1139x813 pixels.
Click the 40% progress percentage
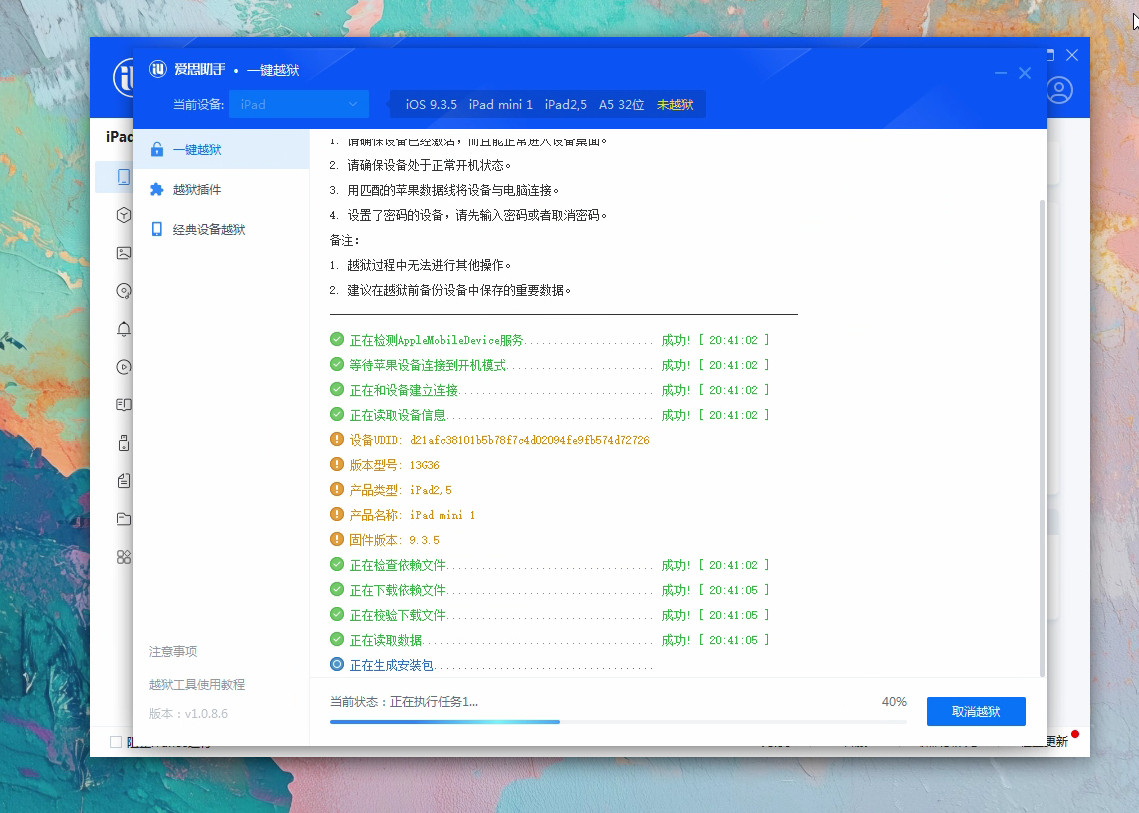[x=894, y=702]
